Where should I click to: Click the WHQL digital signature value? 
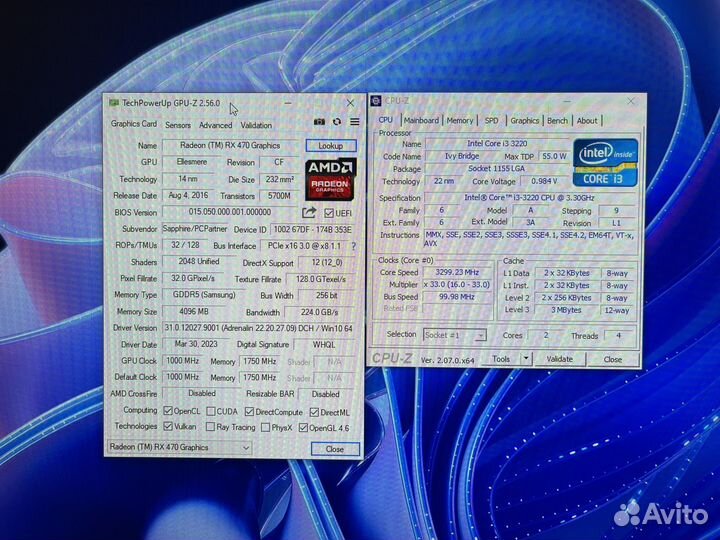[324, 345]
